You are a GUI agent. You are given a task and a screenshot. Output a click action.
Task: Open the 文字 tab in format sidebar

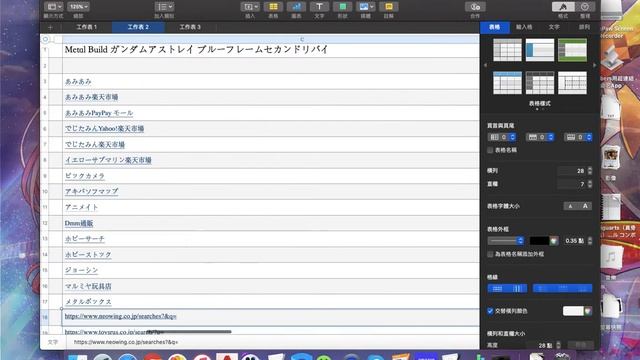pyautogui.click(x=554, y=27)
